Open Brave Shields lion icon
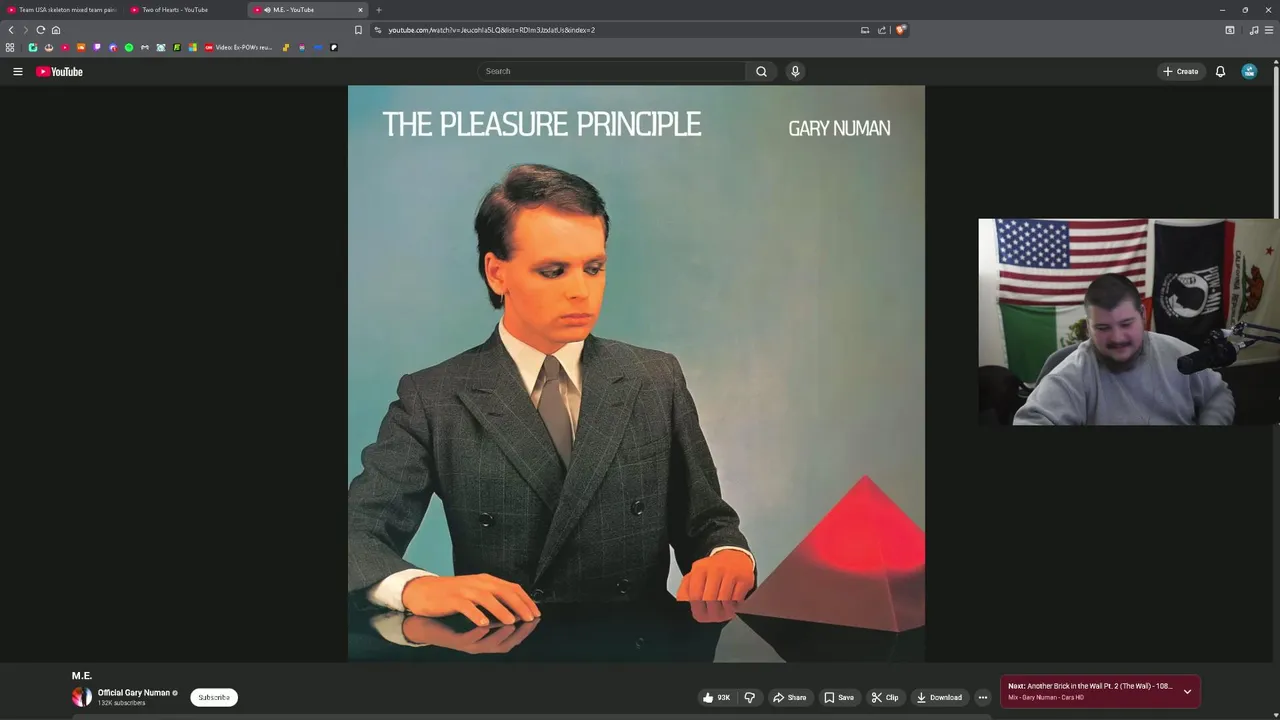This screenshot has width=1280, height=720. 900,30
